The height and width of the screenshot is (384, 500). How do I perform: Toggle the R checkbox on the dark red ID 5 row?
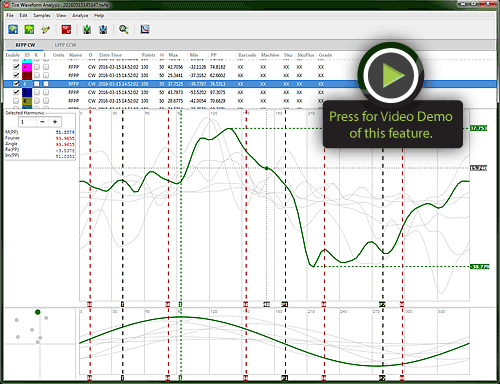point(37,75)
